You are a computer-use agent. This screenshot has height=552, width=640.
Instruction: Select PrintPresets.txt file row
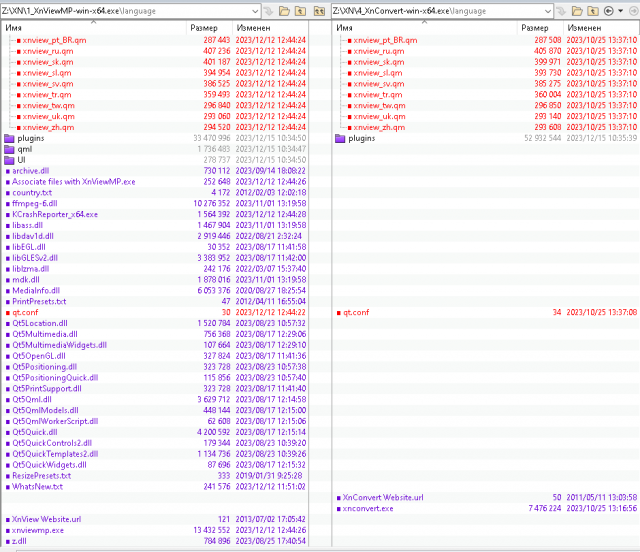click(x=155, y=301)
